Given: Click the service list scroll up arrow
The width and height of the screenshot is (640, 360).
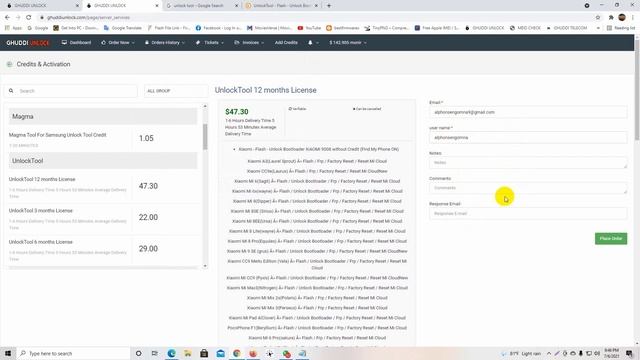Looking at the screenshot, I should click(205, 106).
